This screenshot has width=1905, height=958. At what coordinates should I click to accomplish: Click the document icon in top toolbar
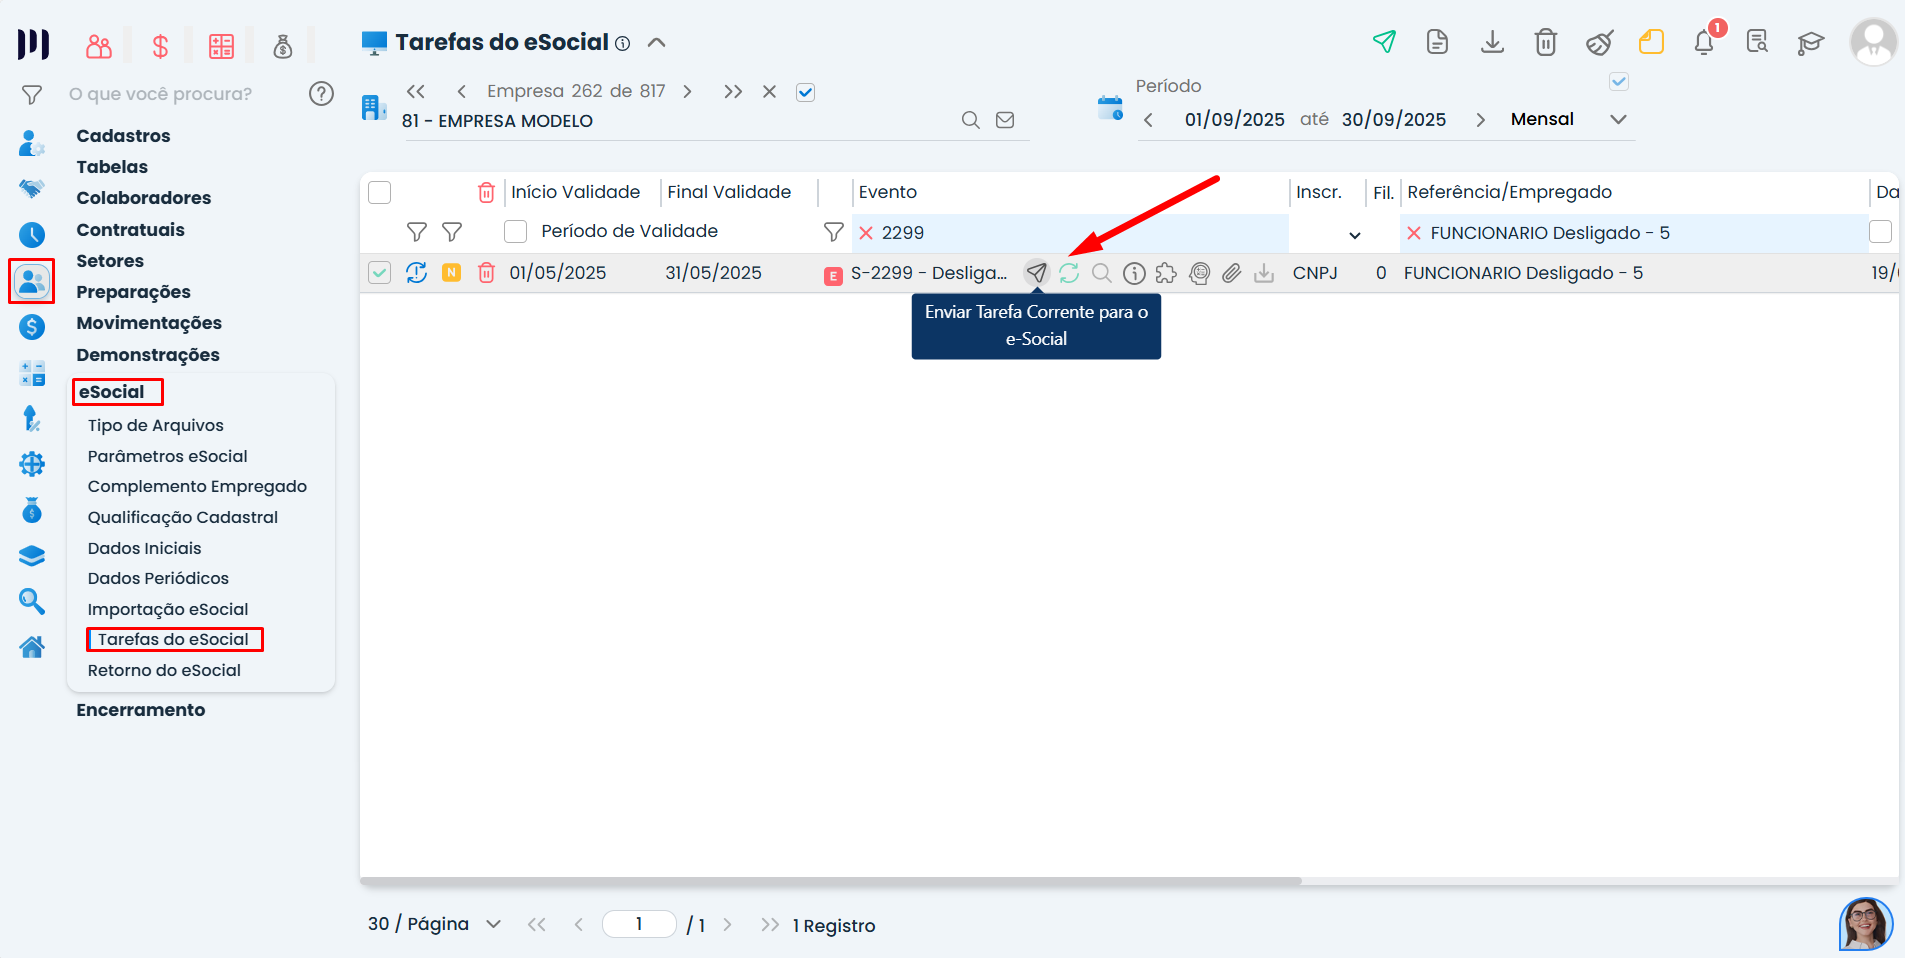(1437, 42)
